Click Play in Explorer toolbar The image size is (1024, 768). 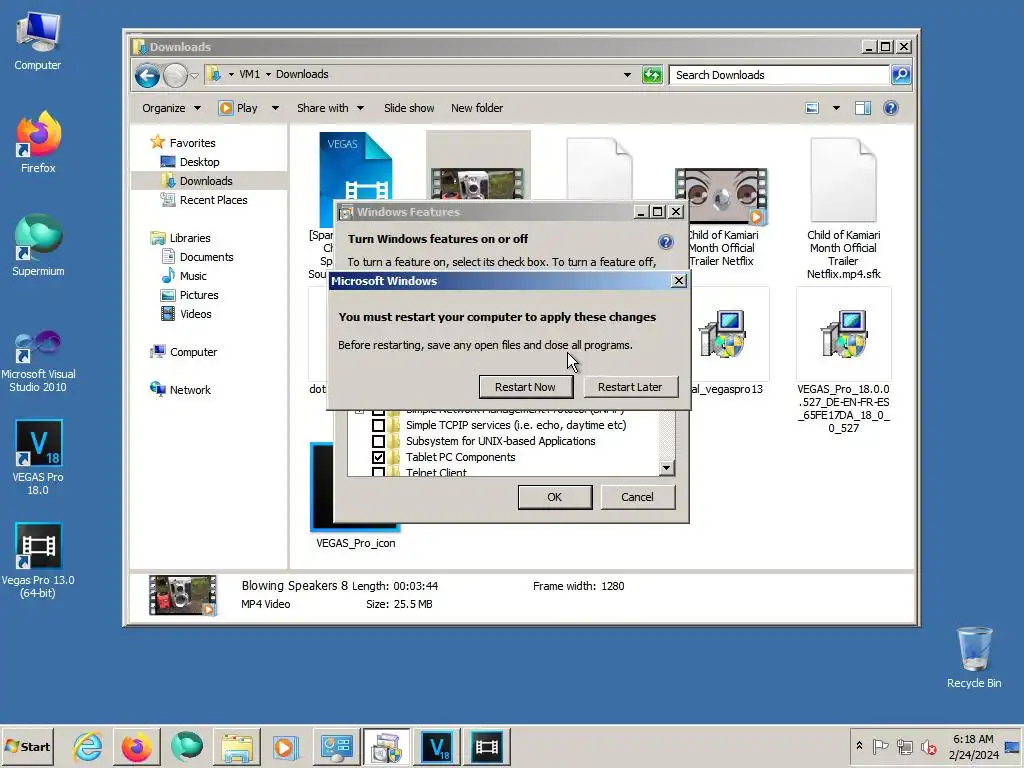[238, 108]
